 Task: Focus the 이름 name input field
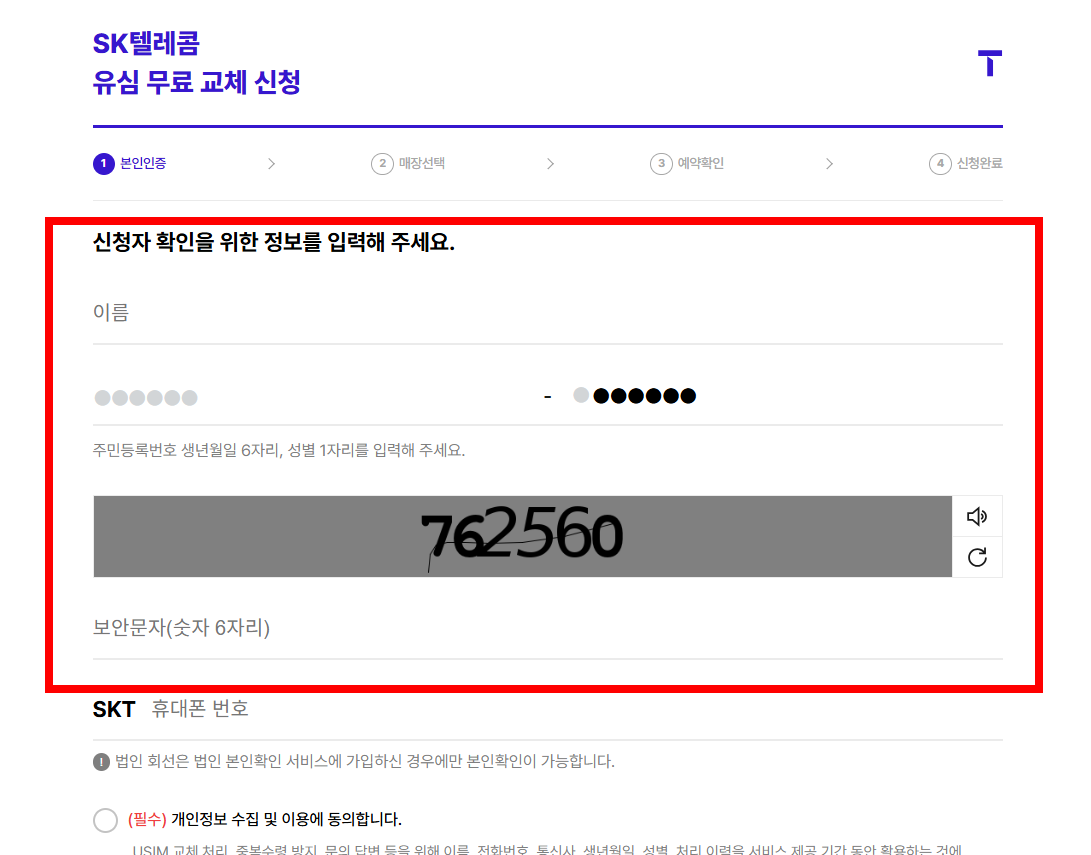(548, 313)
